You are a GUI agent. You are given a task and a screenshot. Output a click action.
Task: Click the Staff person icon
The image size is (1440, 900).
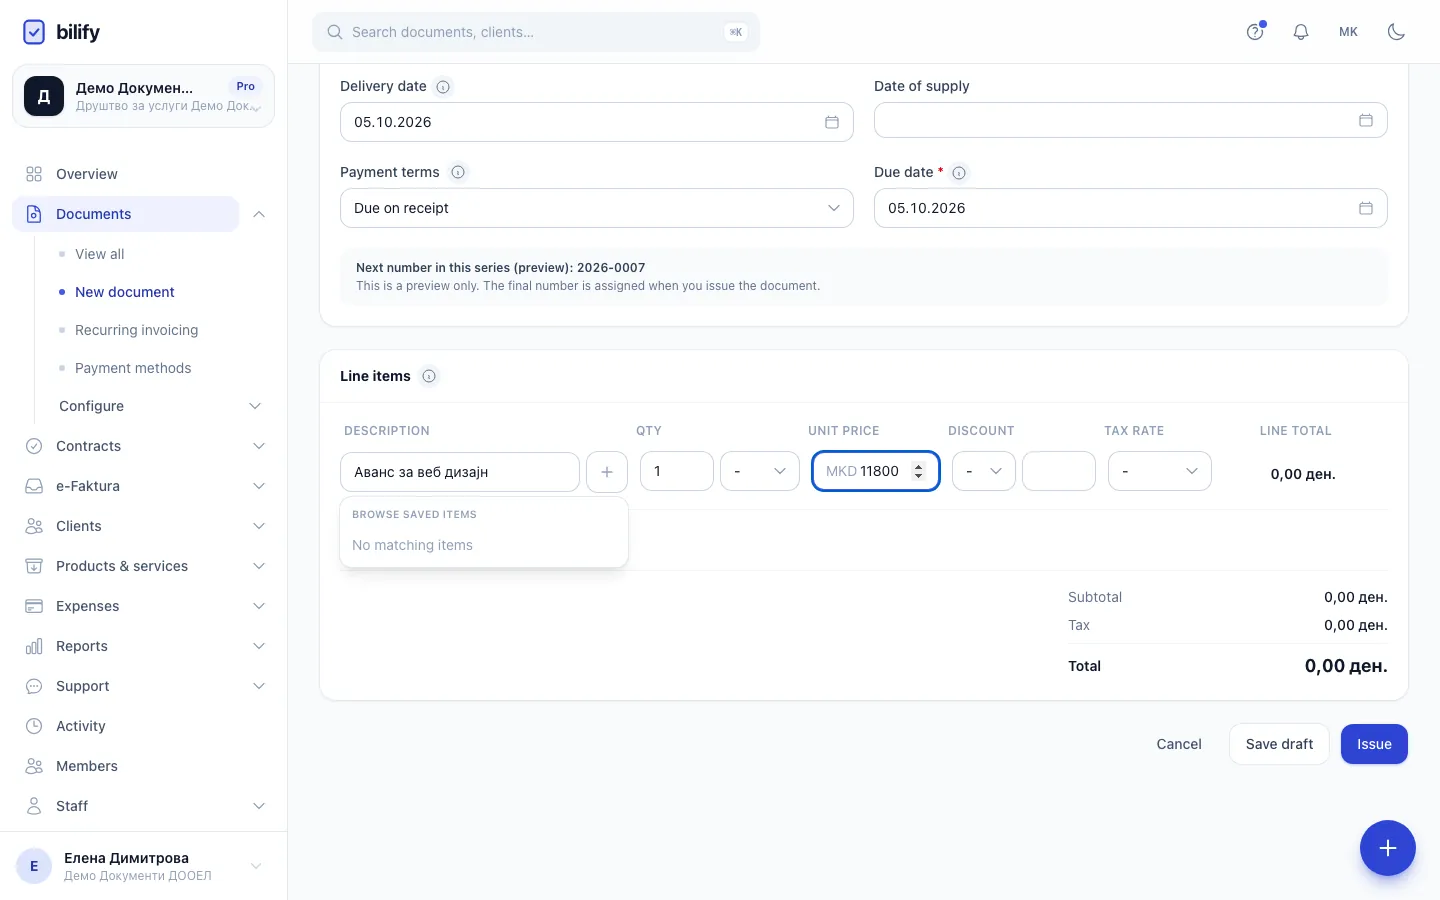(34, 806)
